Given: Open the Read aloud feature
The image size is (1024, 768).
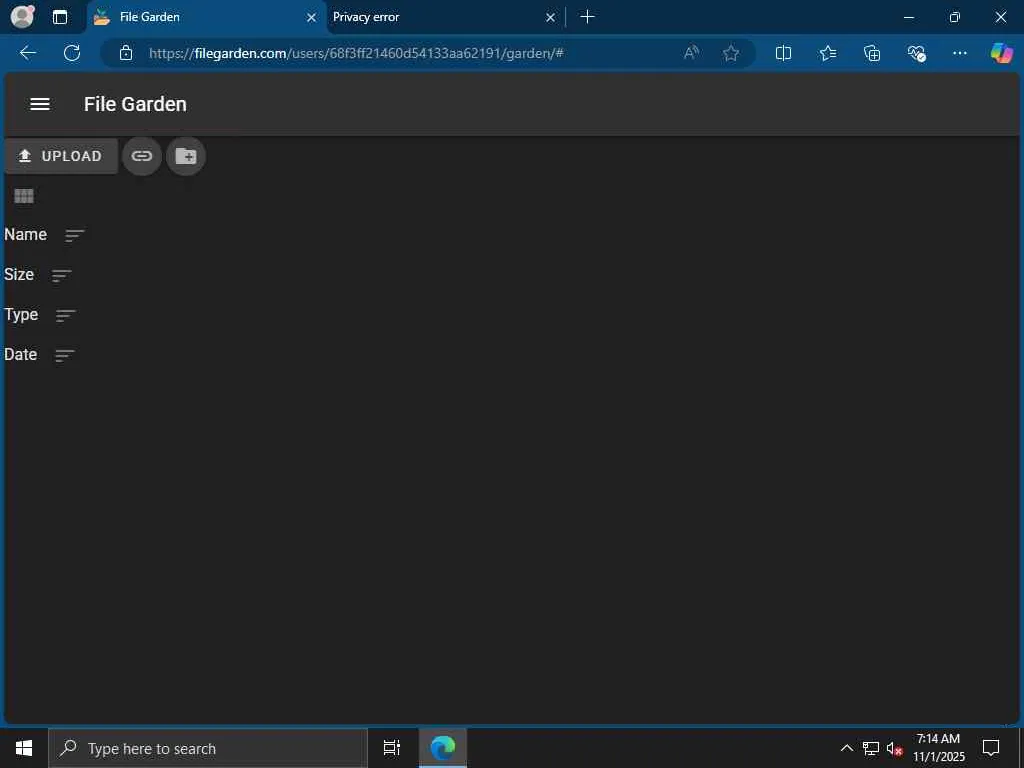Looking at the screenshot, I should 691,53.
